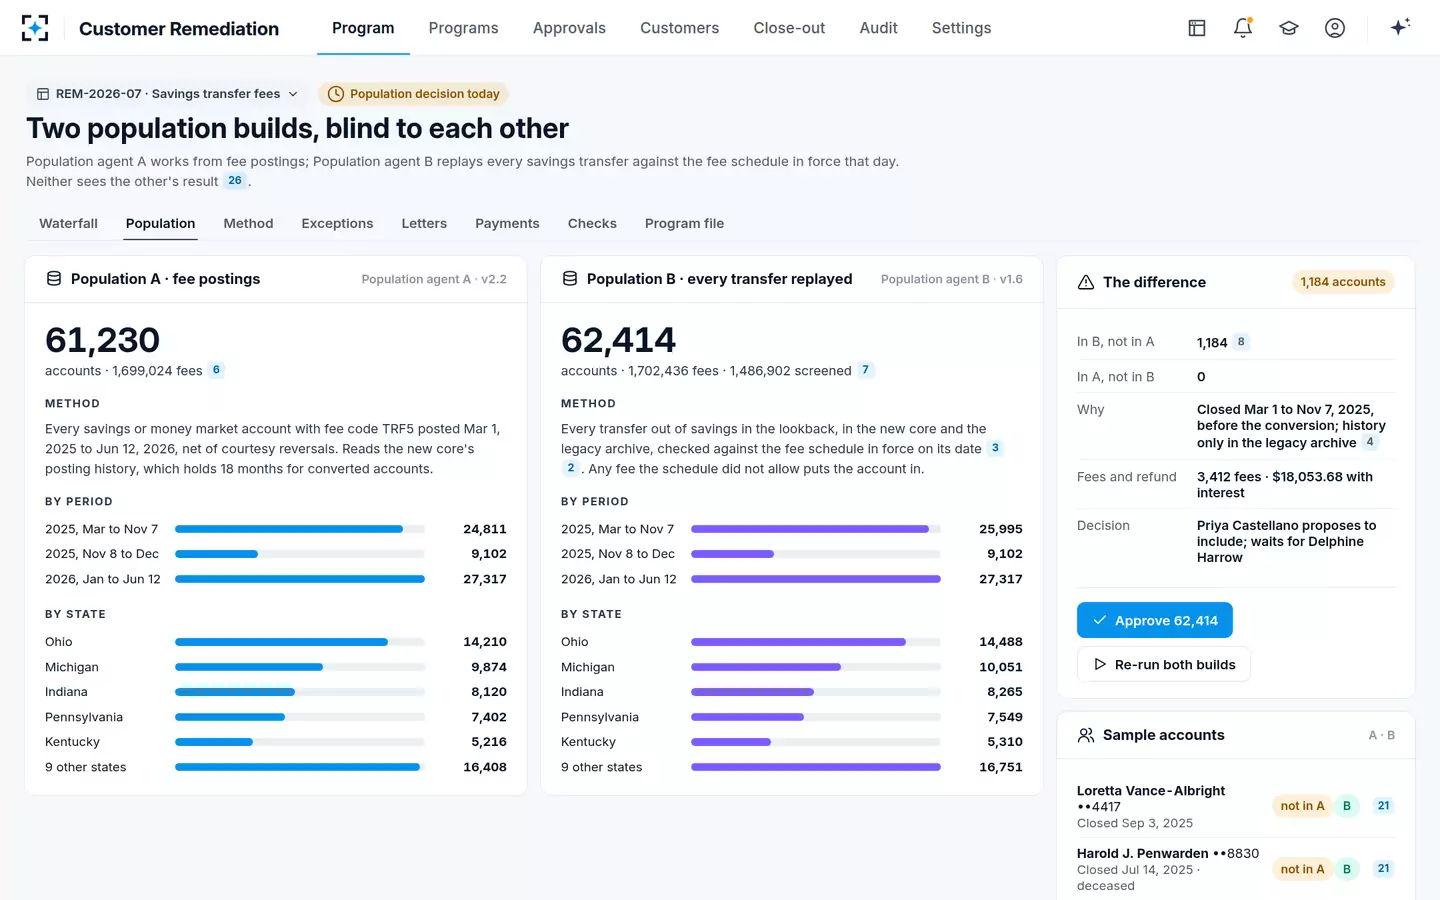Click the 62,414 accounts total
Screen dimensions: 1440x900
(619, 340)
